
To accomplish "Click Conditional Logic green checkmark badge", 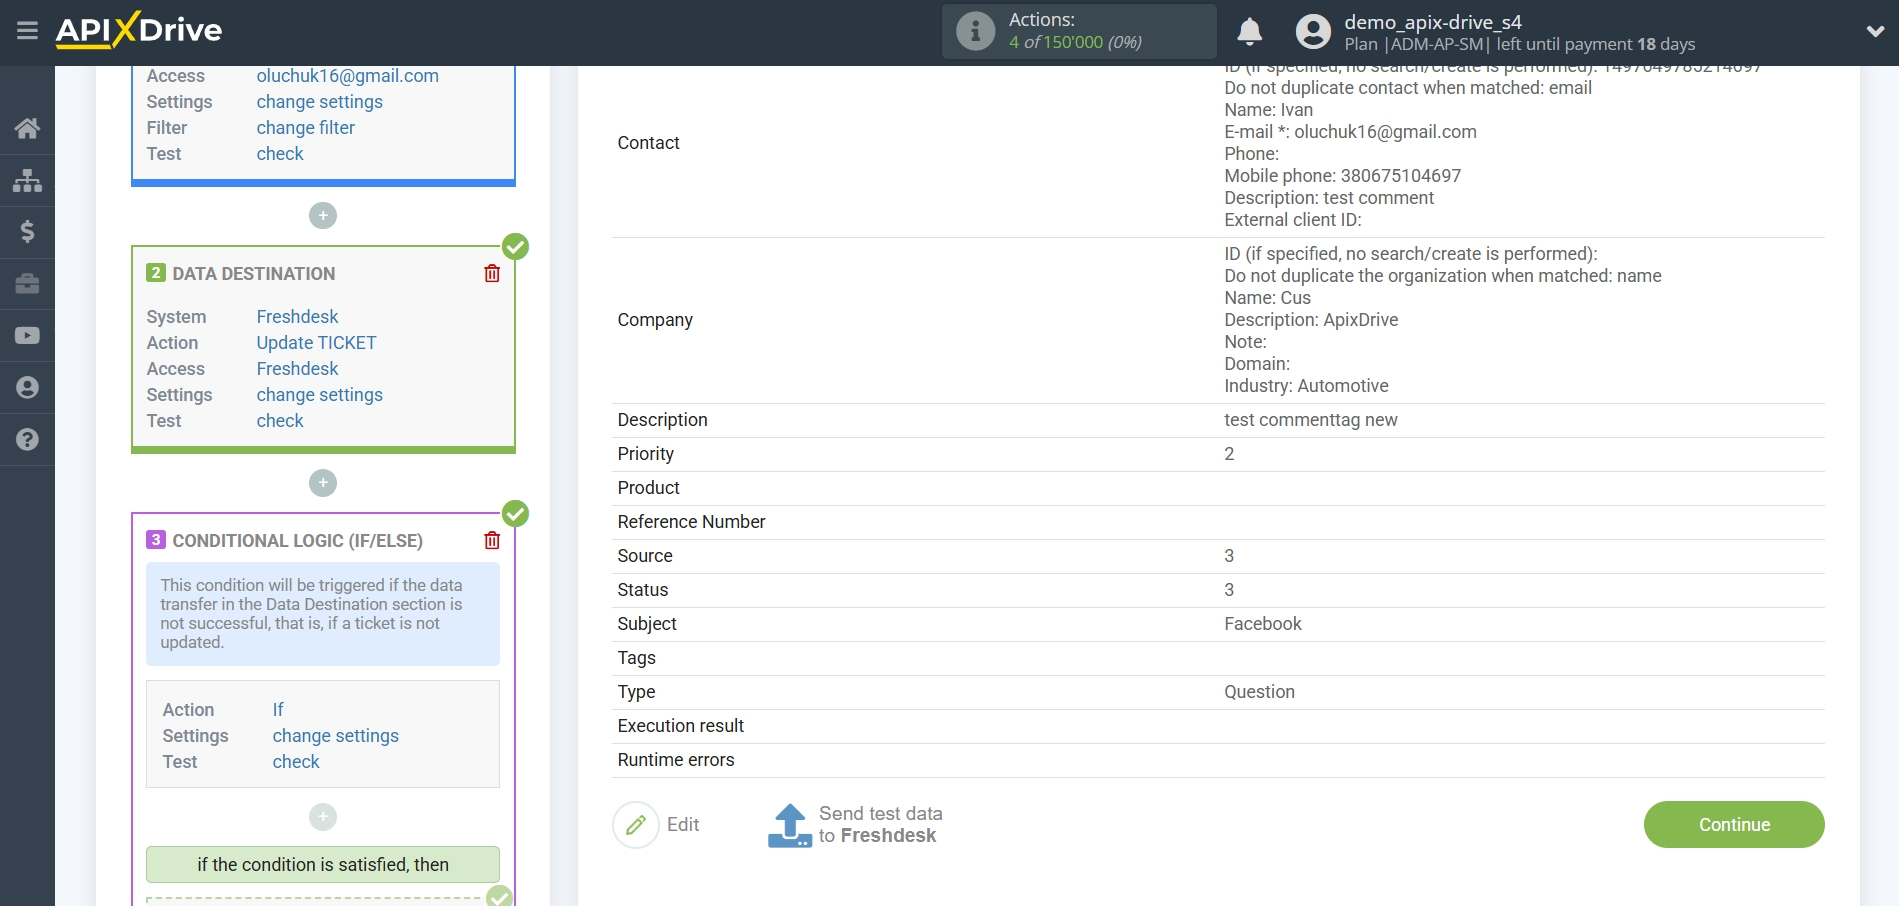I will click(x=515, y=513).
